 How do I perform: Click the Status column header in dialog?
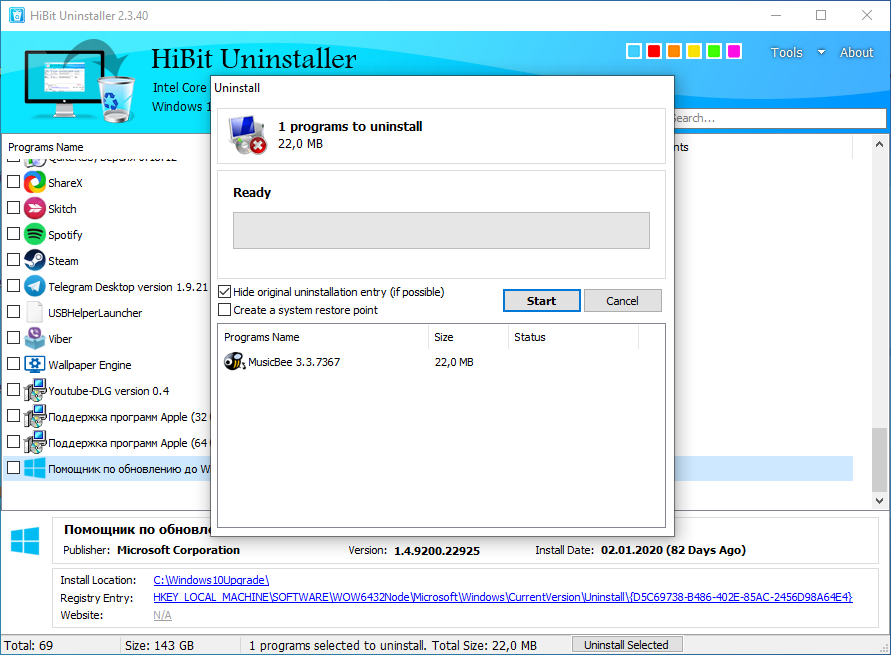530,337
